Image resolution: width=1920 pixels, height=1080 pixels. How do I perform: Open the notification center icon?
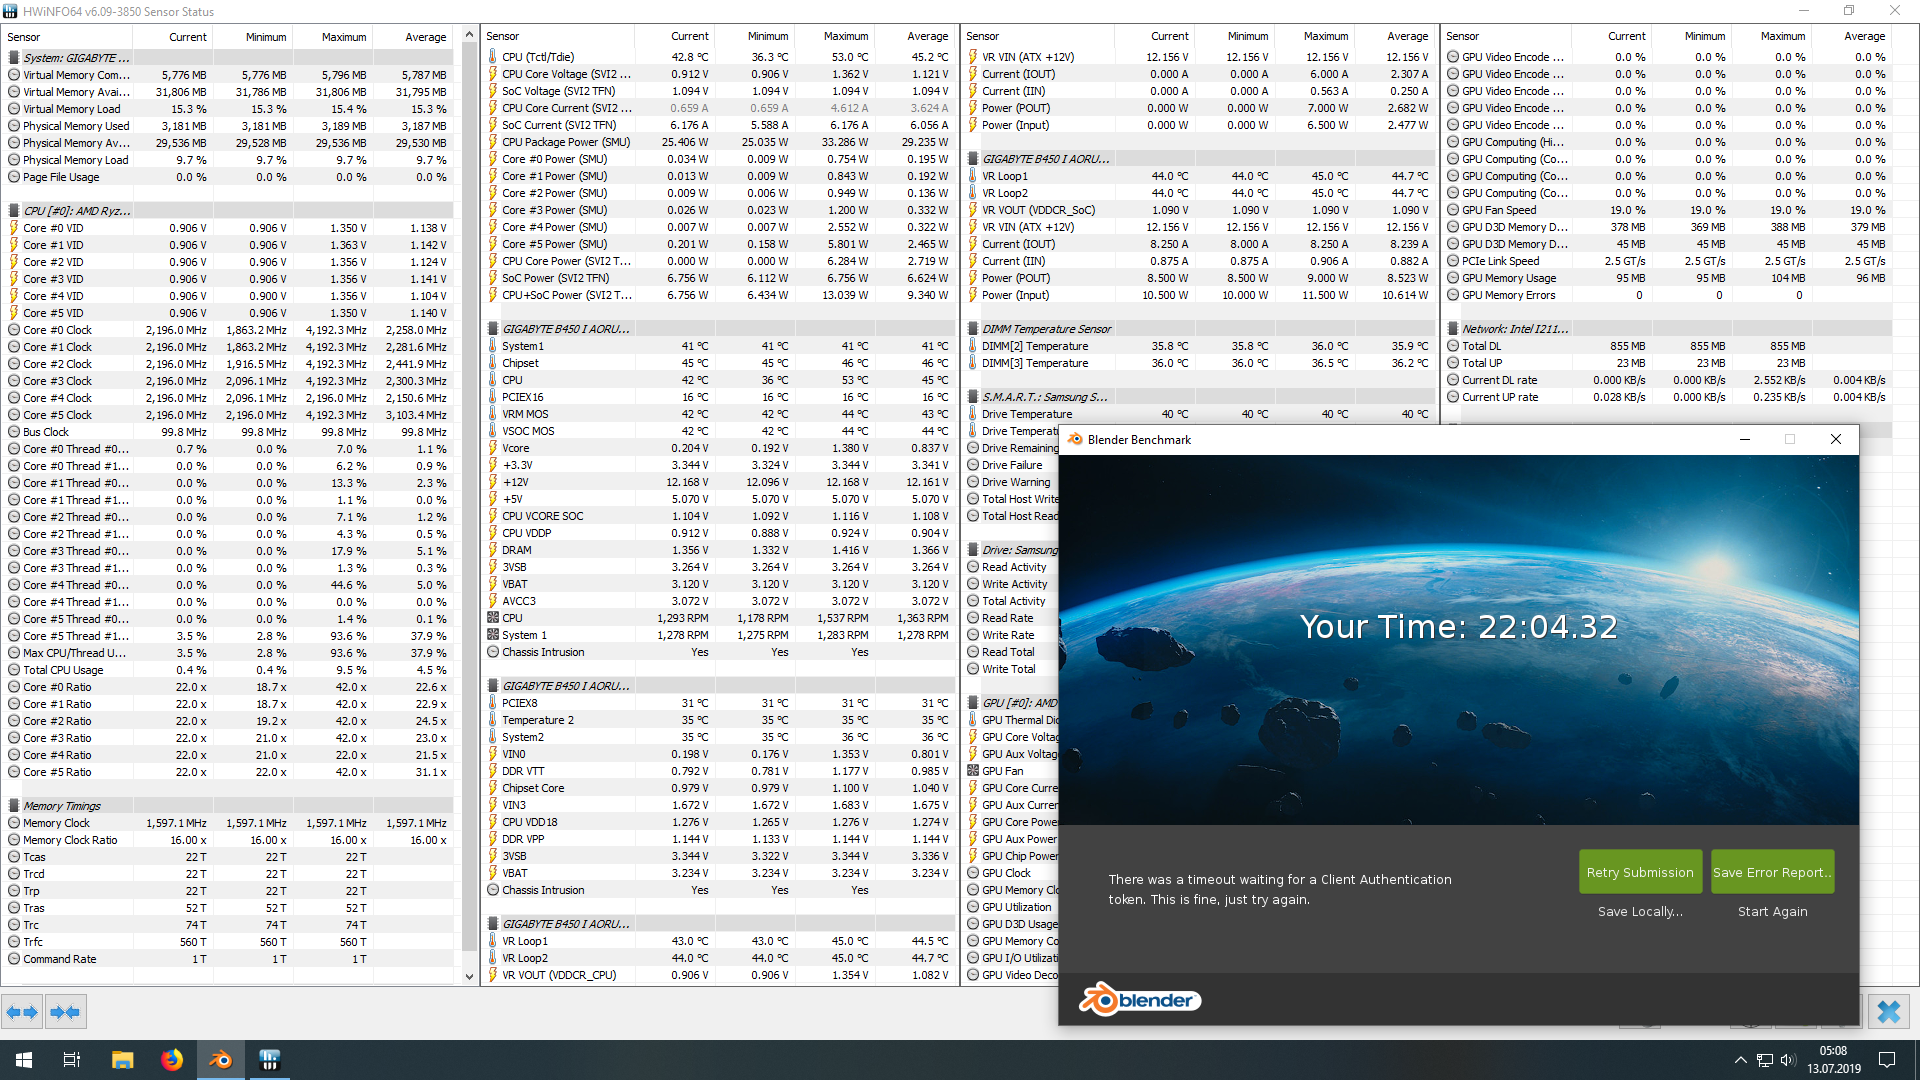click(1887, 1060)
